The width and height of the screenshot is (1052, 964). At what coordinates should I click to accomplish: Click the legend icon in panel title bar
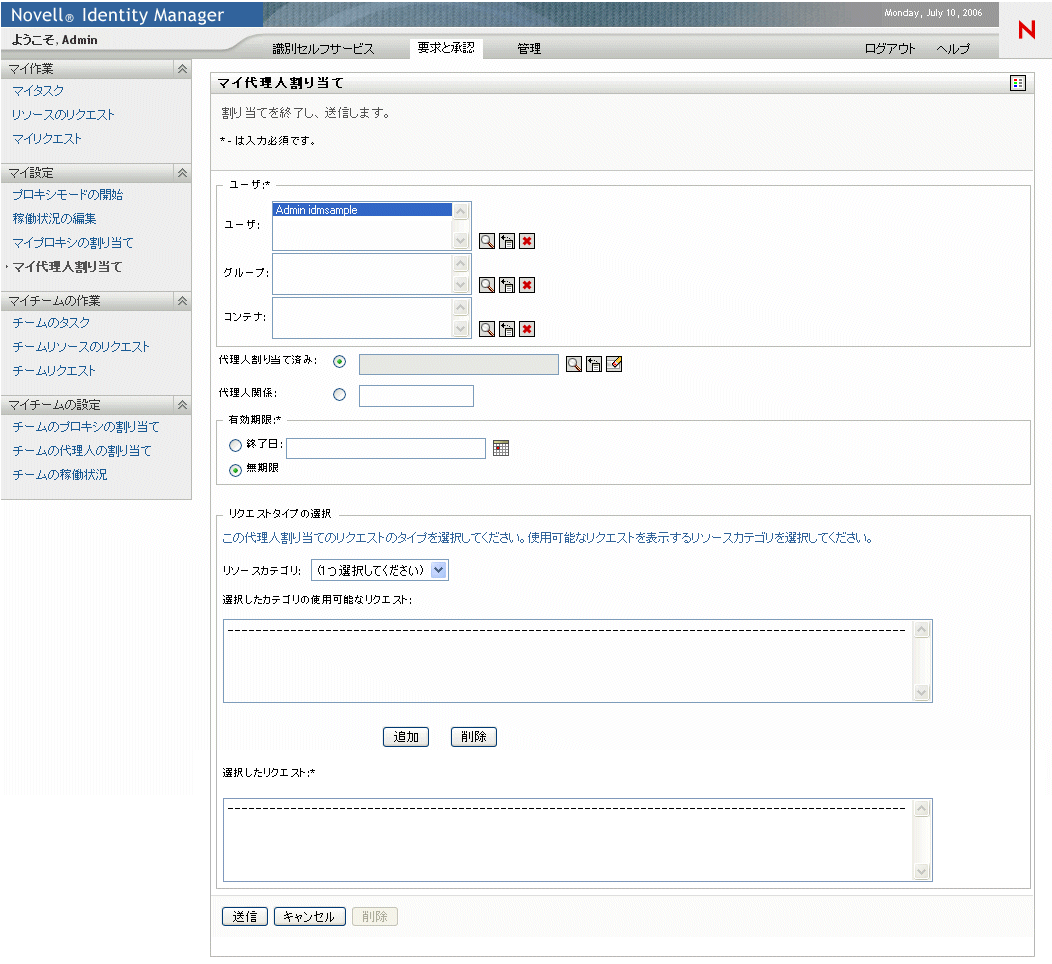click(x=1018, y=83)
